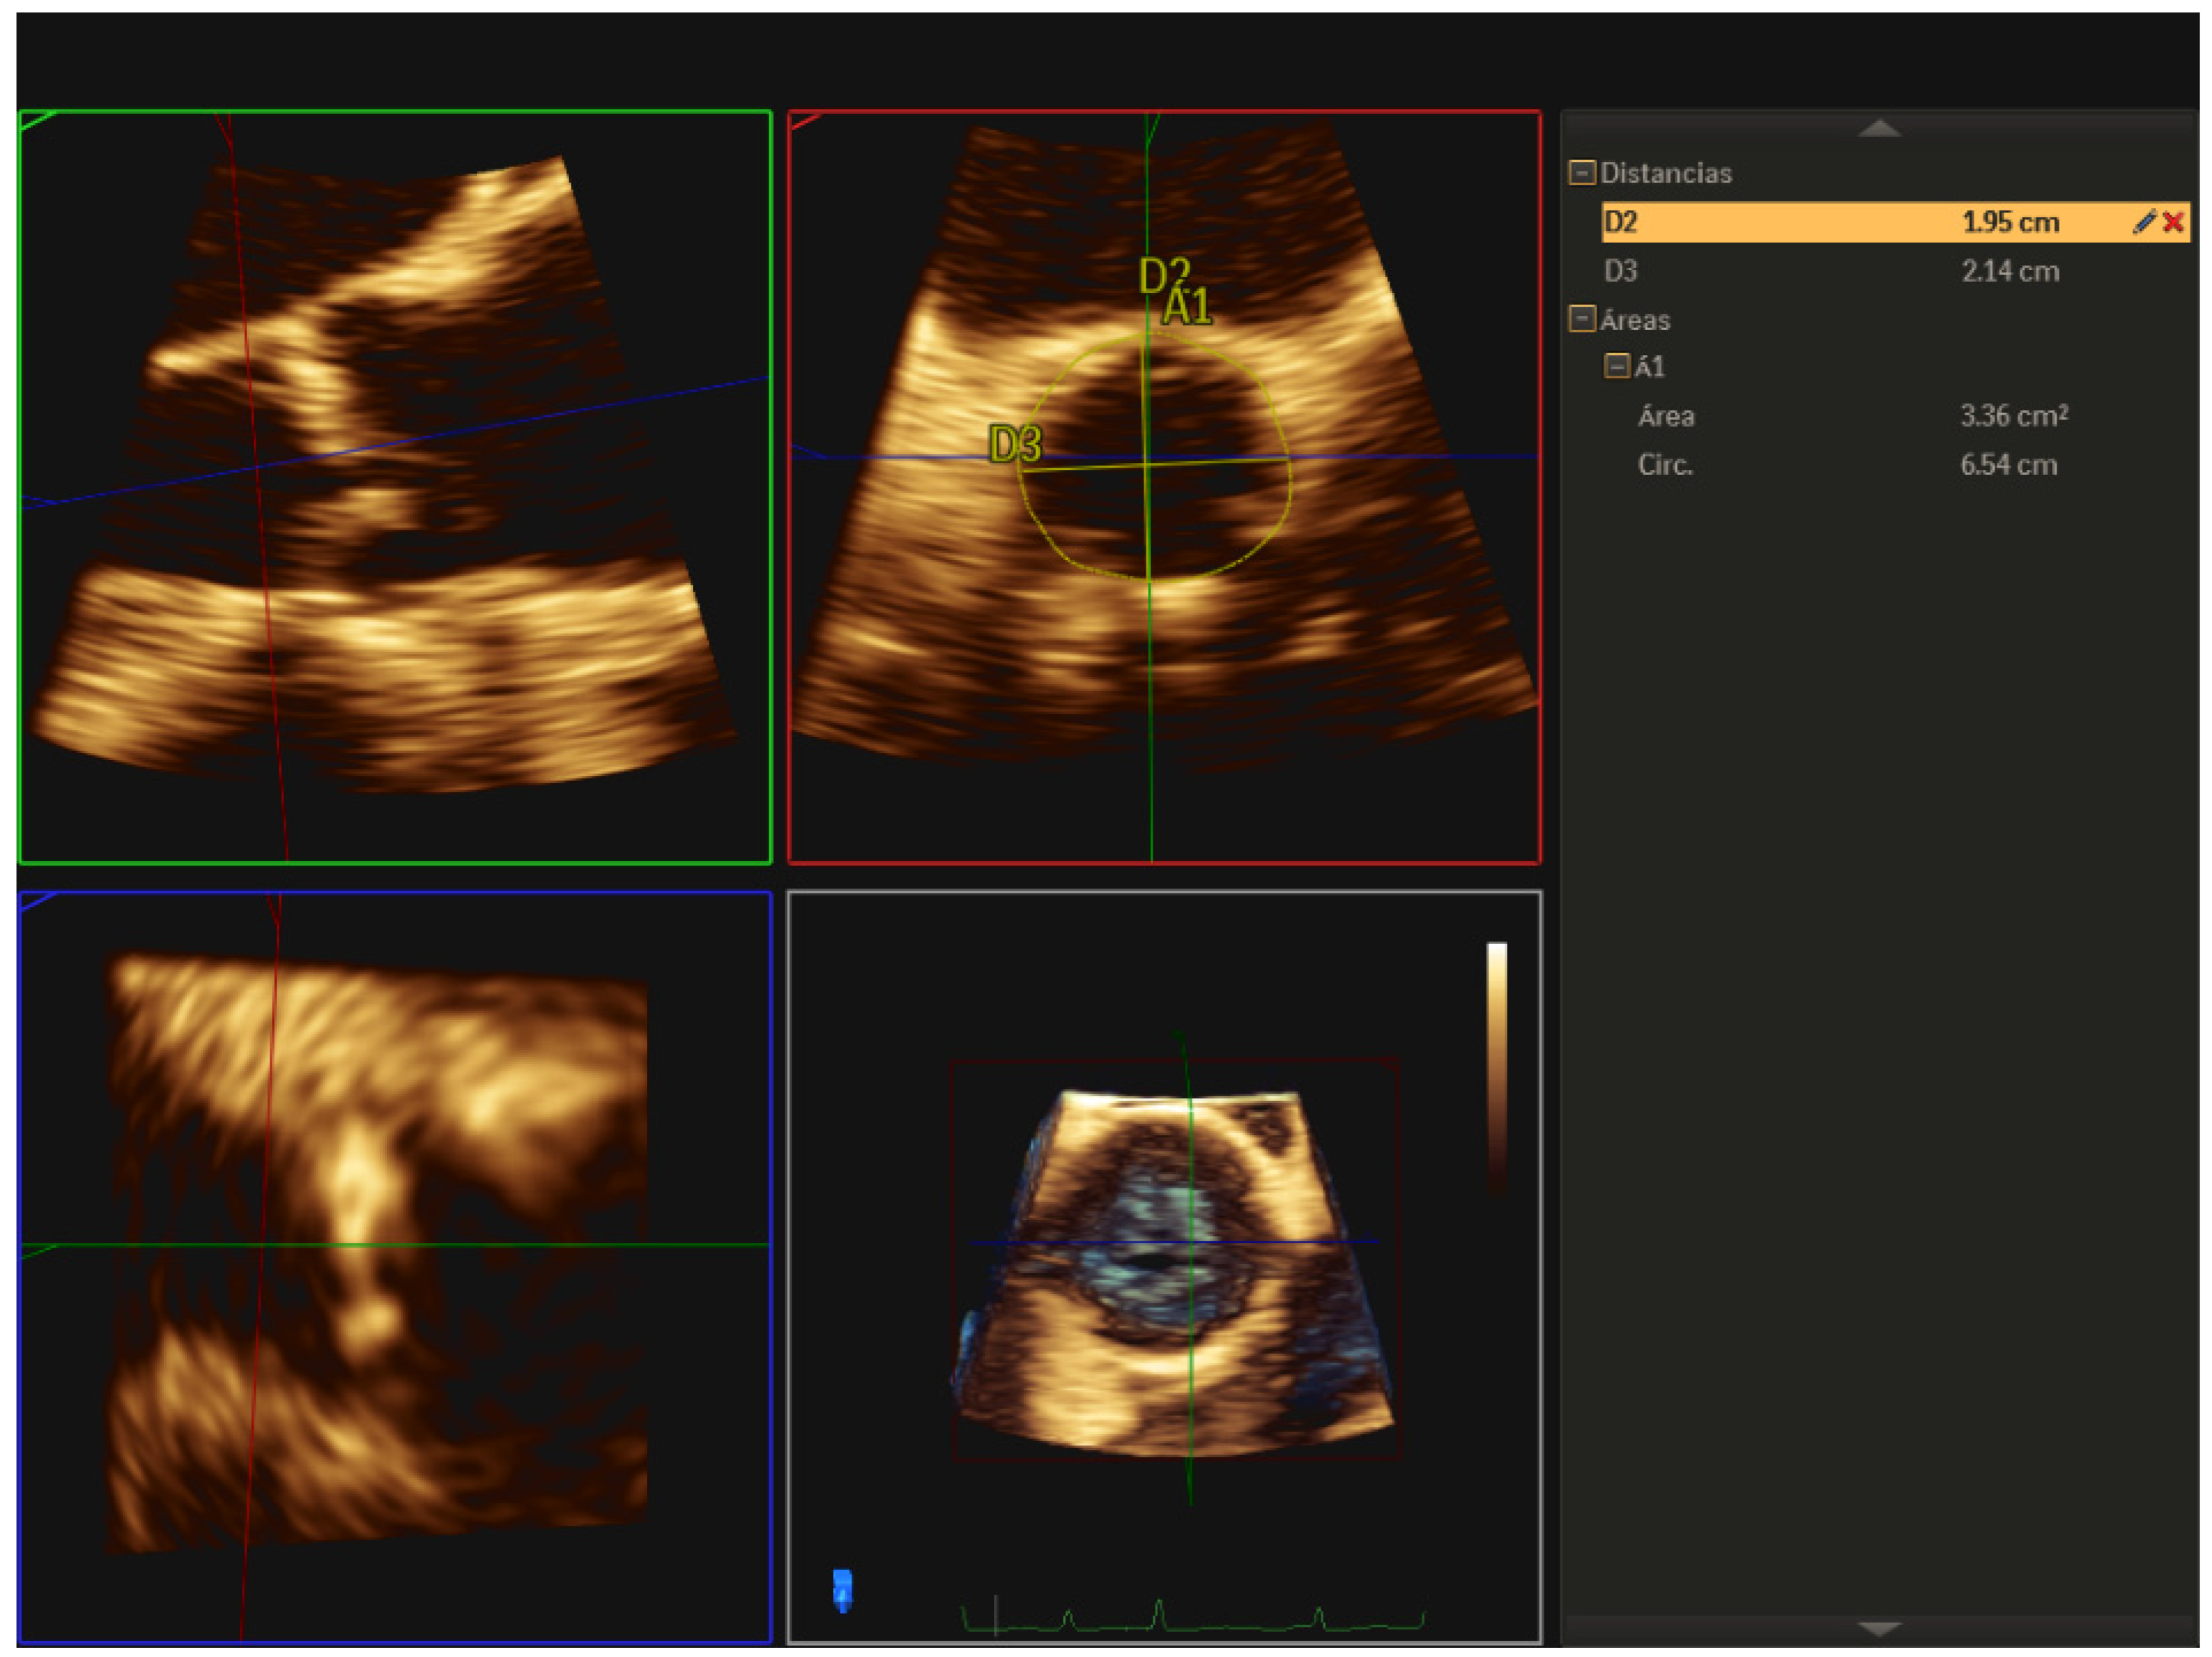Click the blue probe icon in 3D view
Image resolution: width=2212 pixels, height=1657 pixels.
click(842, 1589)
